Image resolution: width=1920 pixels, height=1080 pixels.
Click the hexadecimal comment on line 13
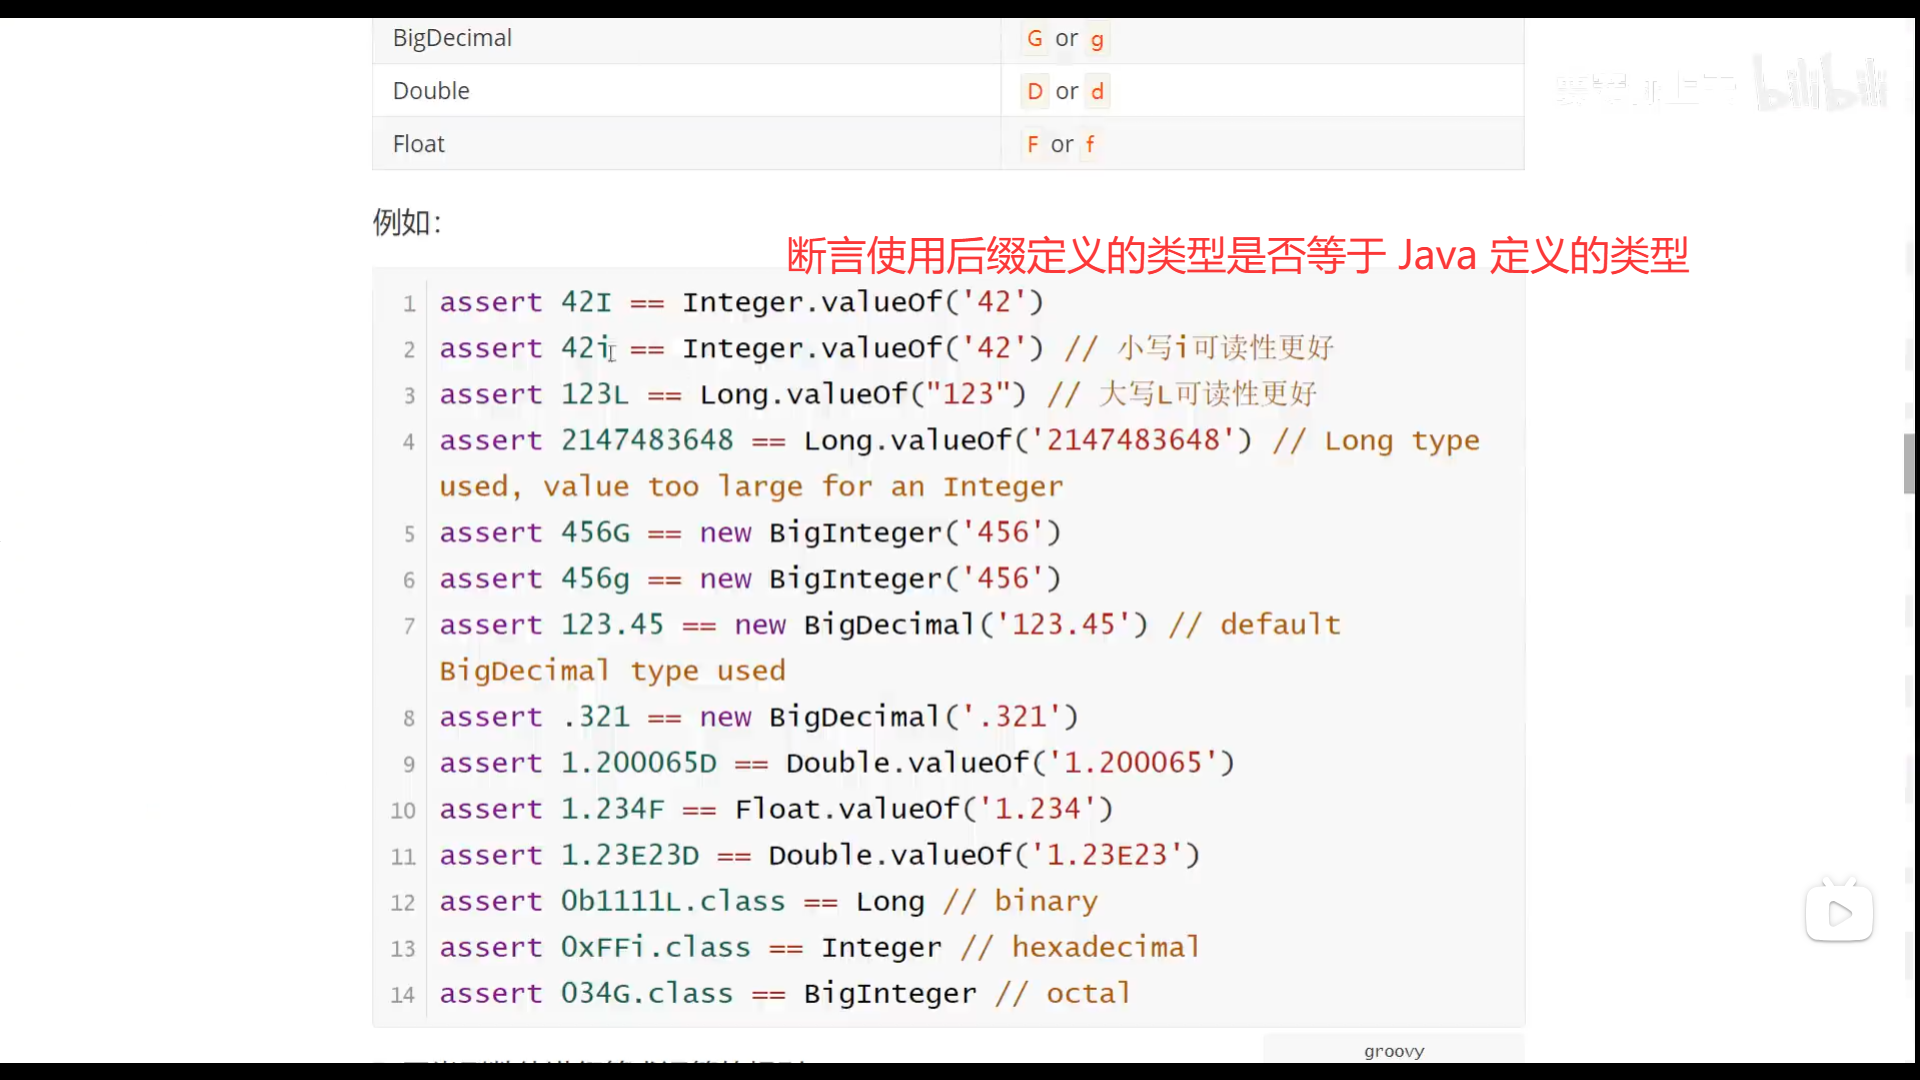1080,947
